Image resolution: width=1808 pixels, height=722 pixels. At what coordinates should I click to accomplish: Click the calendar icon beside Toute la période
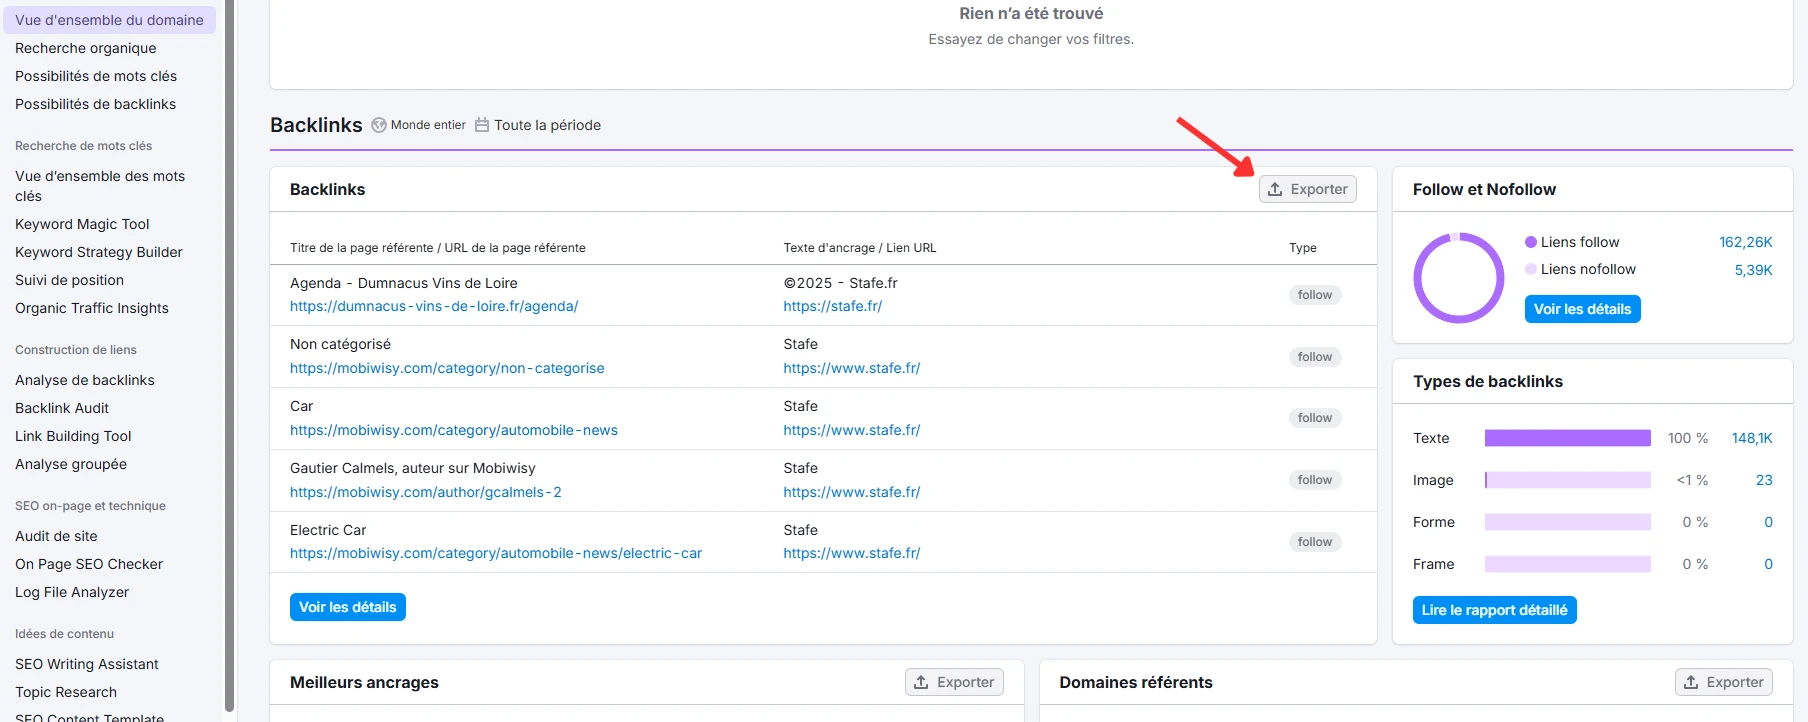(482, 125)
